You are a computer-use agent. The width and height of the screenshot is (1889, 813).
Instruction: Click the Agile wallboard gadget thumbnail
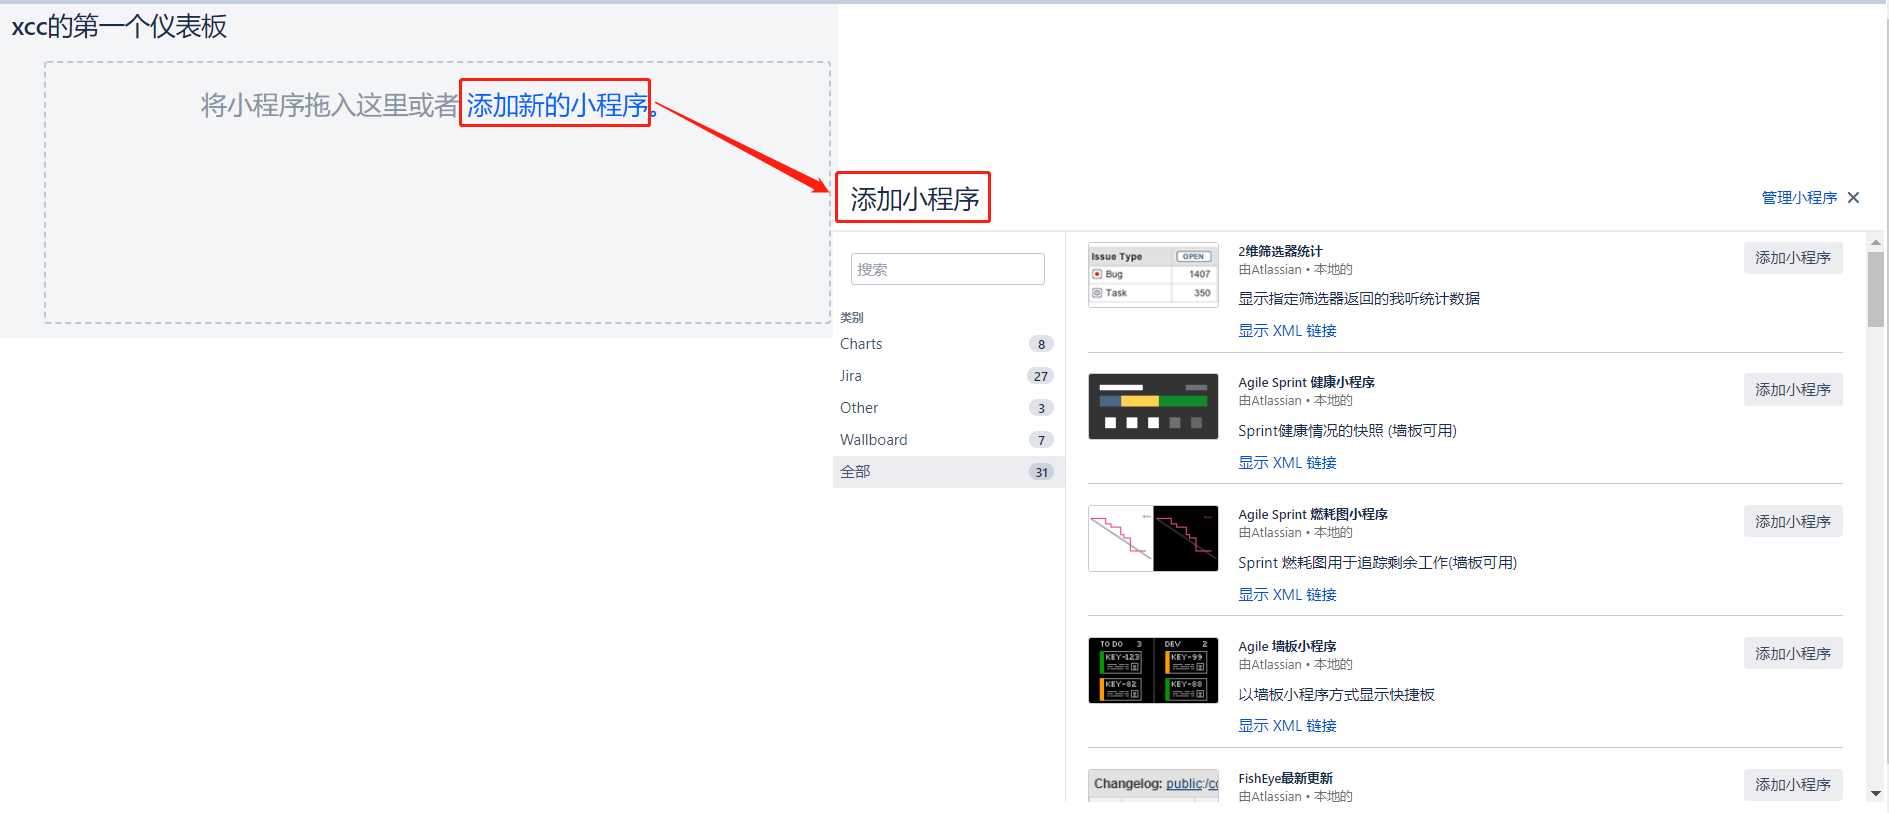(x=1153, y=670)
